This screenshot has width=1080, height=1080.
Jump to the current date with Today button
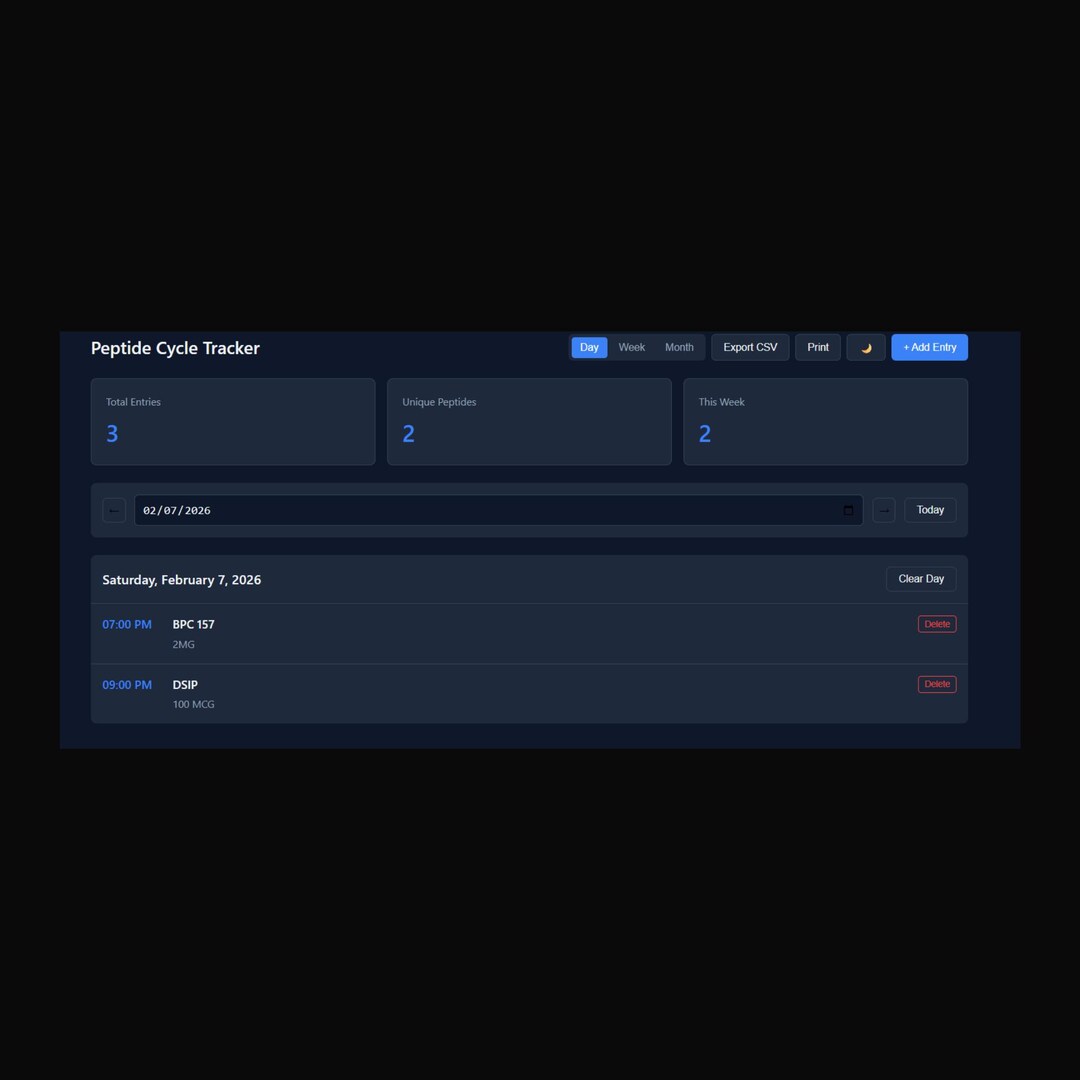tap(930, 510)
